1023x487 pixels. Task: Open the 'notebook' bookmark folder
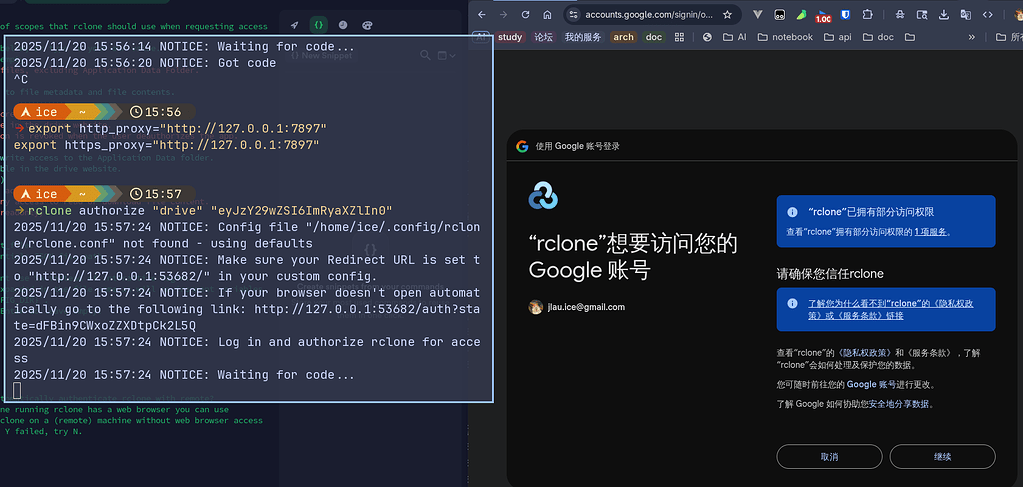[785, 37]
